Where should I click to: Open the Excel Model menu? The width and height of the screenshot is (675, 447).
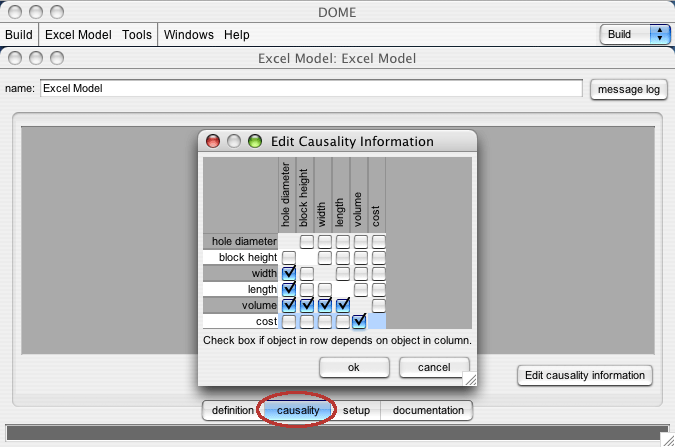(78, 34)
